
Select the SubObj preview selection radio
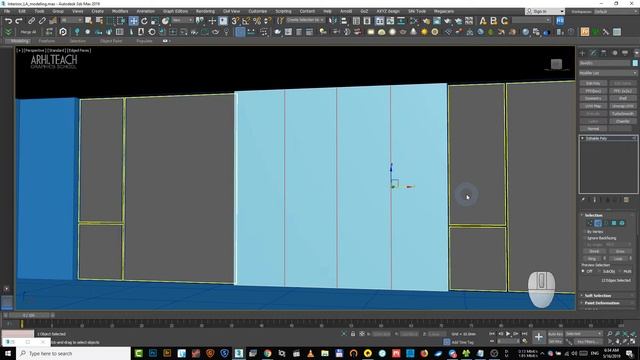coord(599,271)
